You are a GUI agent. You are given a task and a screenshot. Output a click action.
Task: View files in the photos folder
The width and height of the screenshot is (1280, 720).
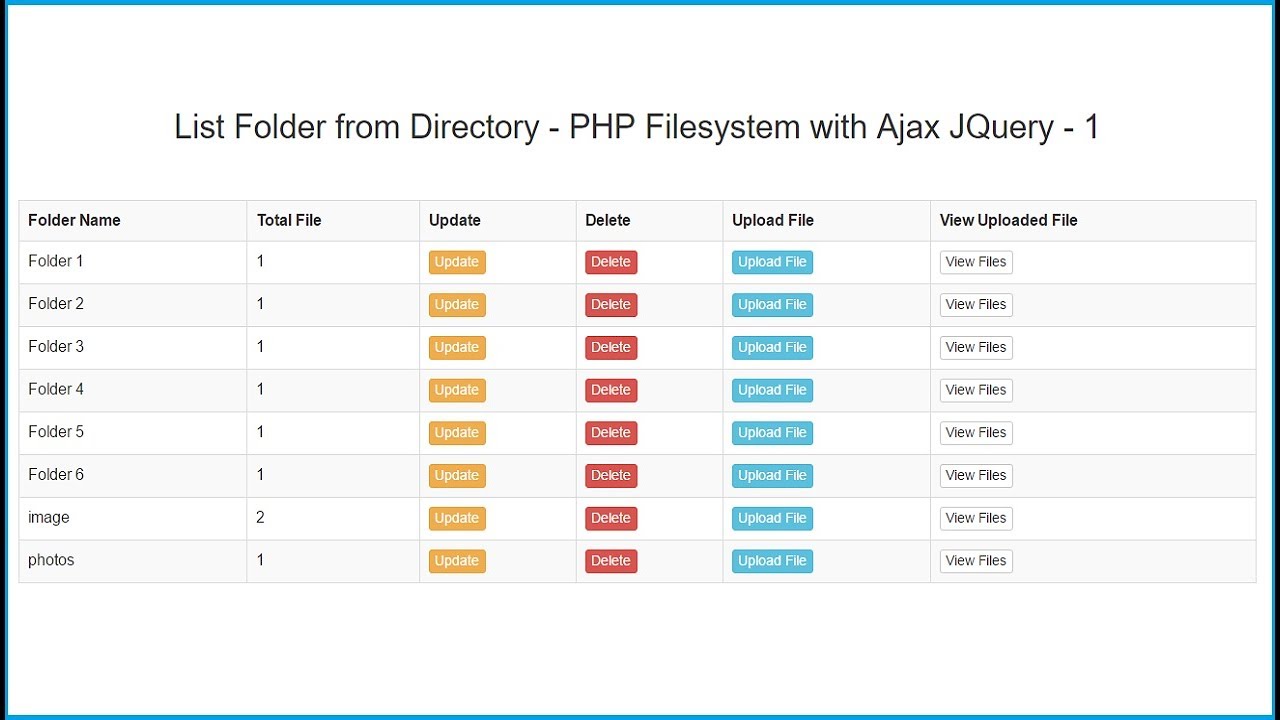click(976, 561)
